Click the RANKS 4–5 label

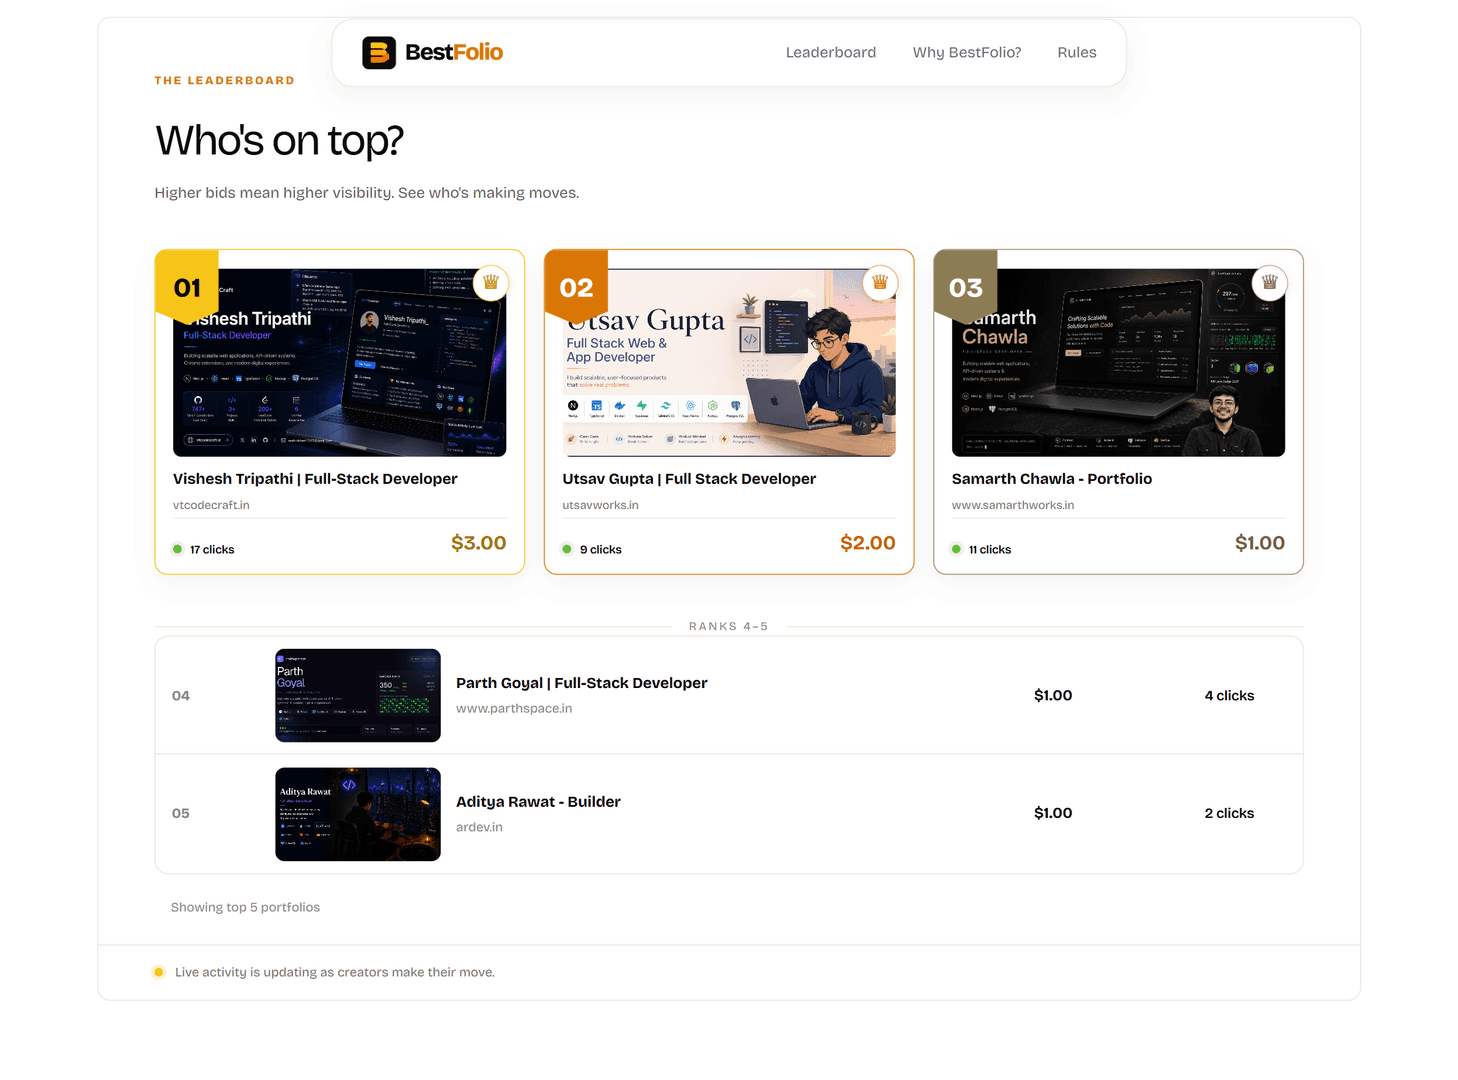pos(729,626)
